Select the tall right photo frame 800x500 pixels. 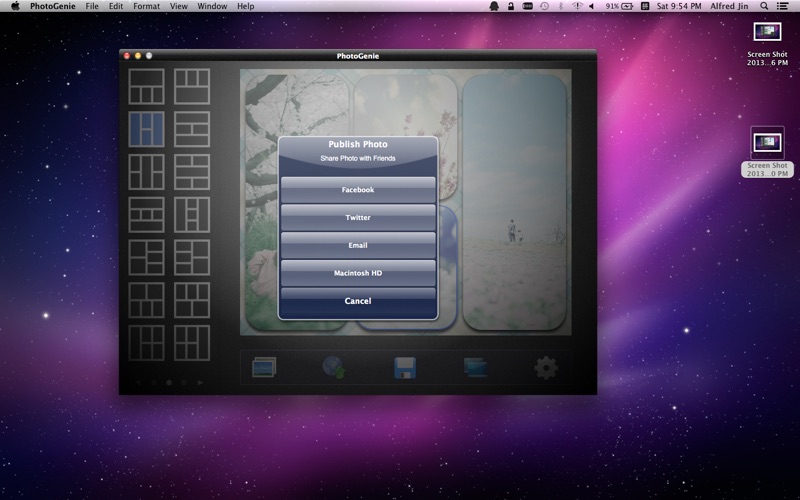click(x=514, y=203)
